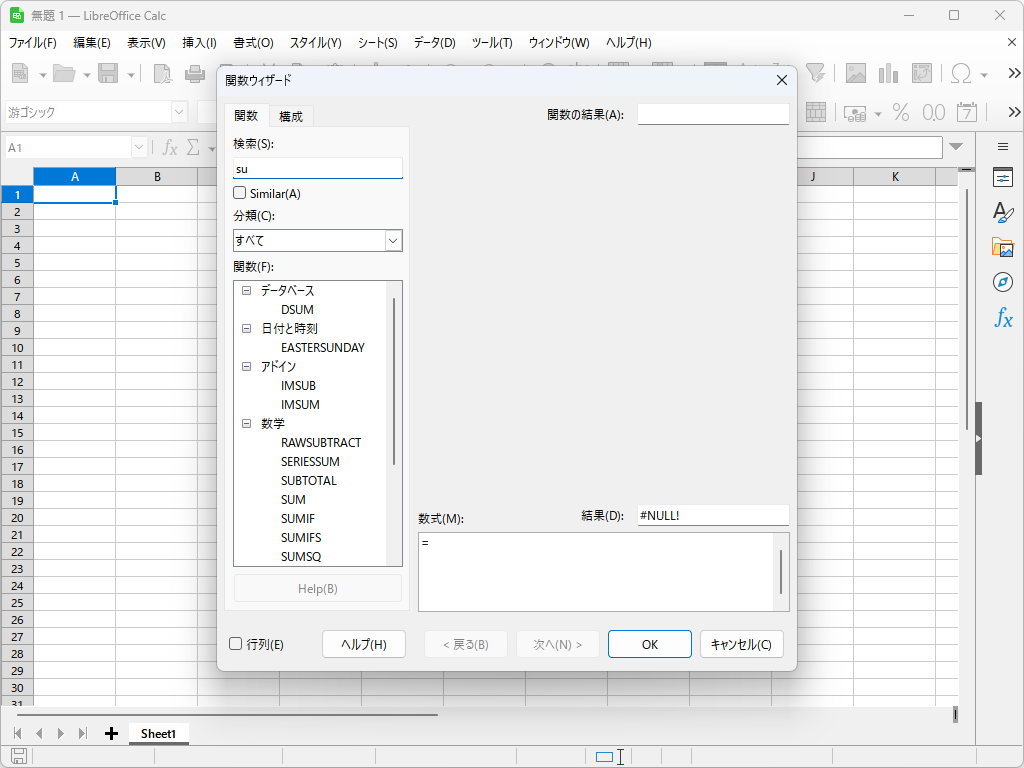Enable the Similar search option
The height and width of the screenshot is (768, 1024).
tap(238, 193)
